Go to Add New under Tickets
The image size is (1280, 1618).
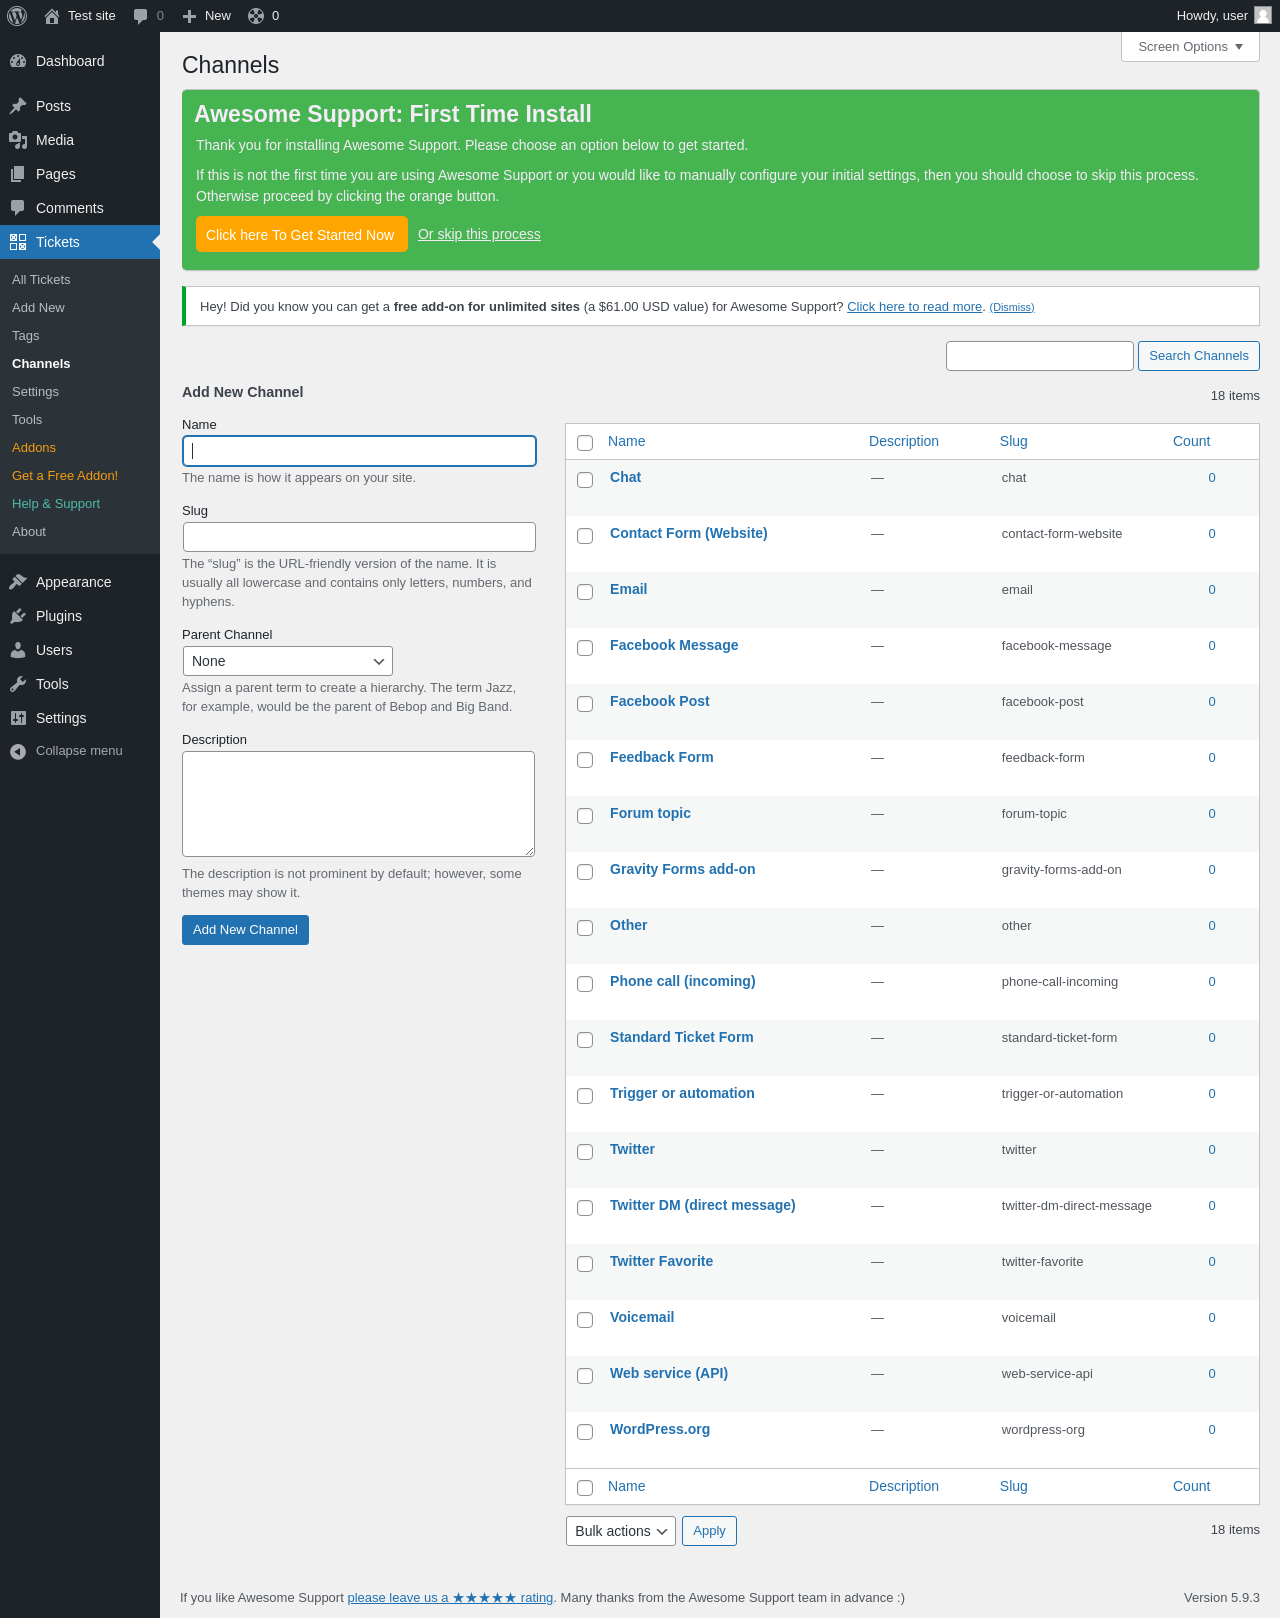38,308
